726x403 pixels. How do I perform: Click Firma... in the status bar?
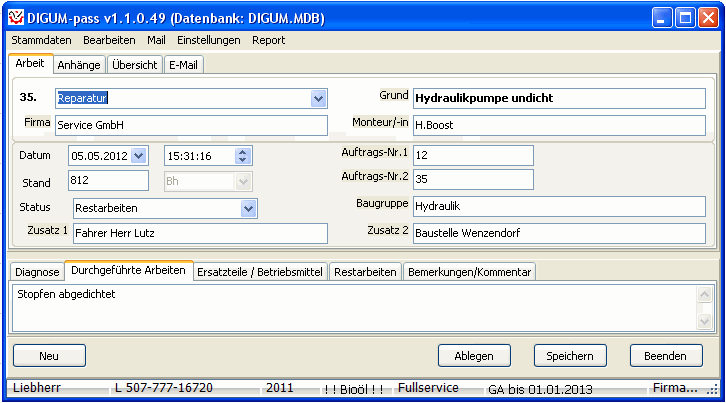[675, 388]
